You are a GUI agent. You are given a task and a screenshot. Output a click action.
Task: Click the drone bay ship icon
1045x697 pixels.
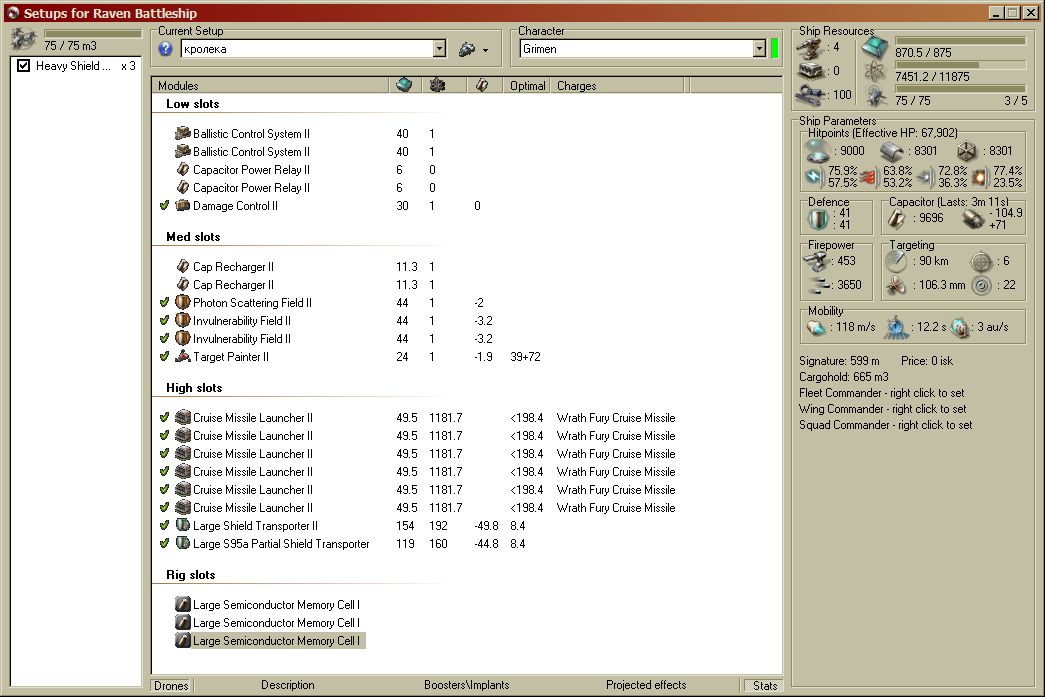pyautogui.click(x=24, y=40)
